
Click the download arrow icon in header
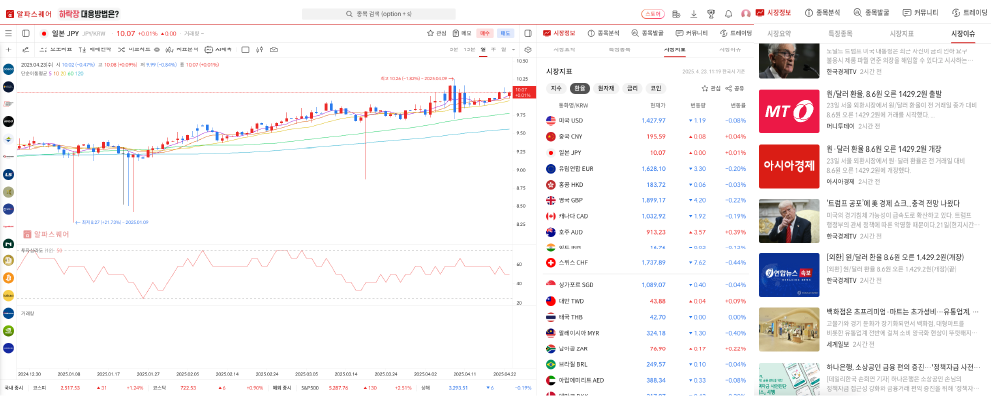pos(693,14)
